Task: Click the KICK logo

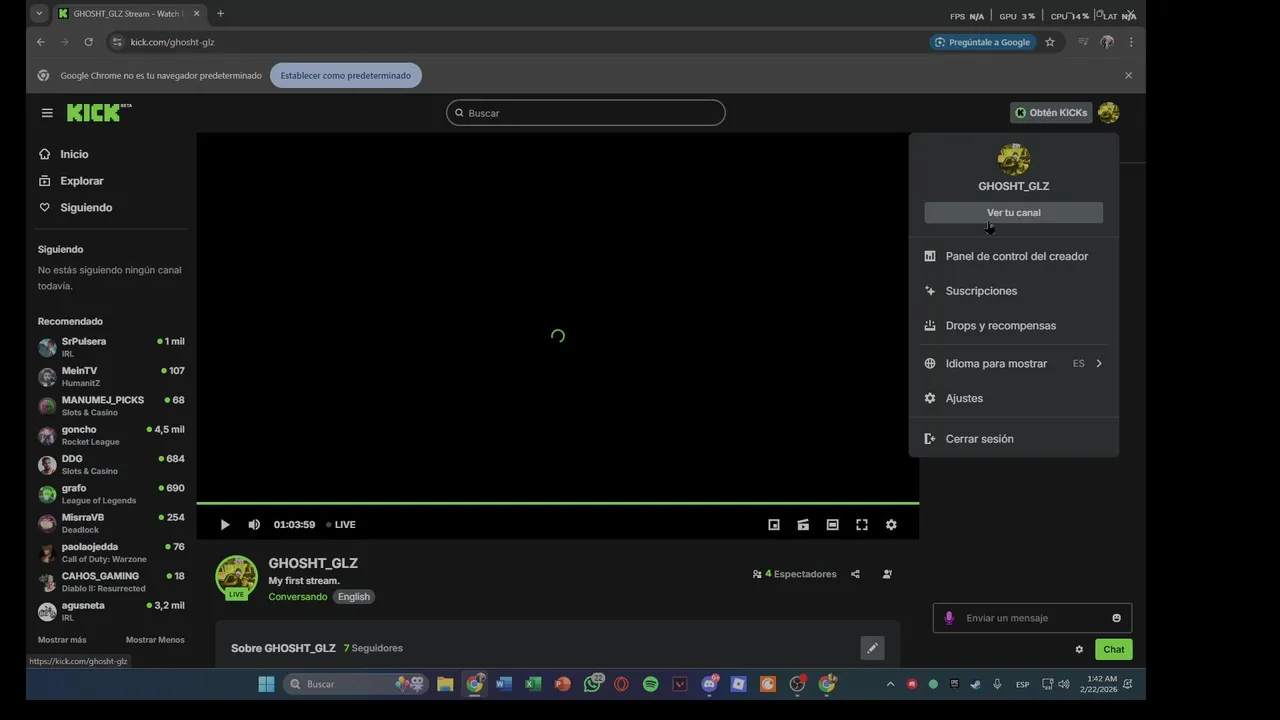Action: pos(98,113)
